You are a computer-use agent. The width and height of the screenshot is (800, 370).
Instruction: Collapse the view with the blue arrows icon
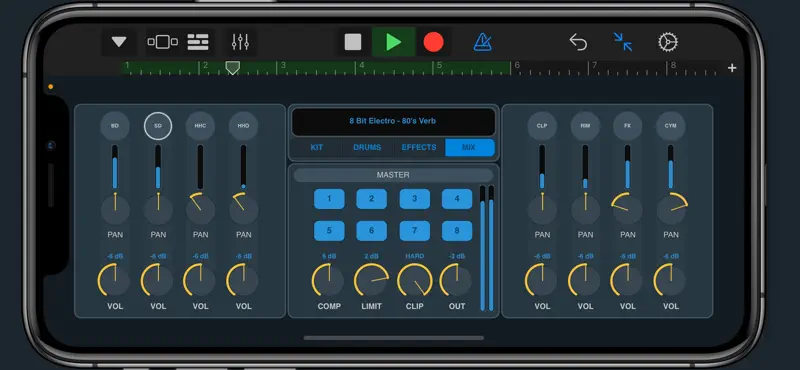click(x=622, y=42)
